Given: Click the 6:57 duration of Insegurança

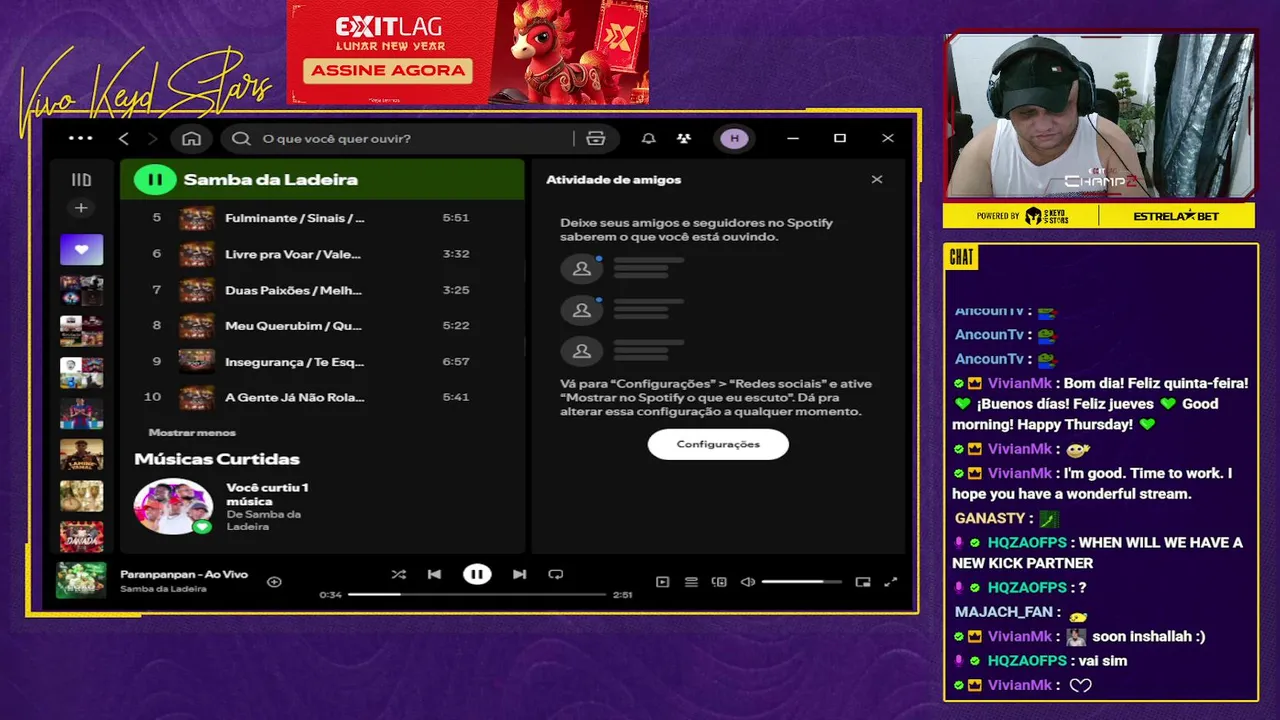Looking at the screenshot, I should 456,361.
